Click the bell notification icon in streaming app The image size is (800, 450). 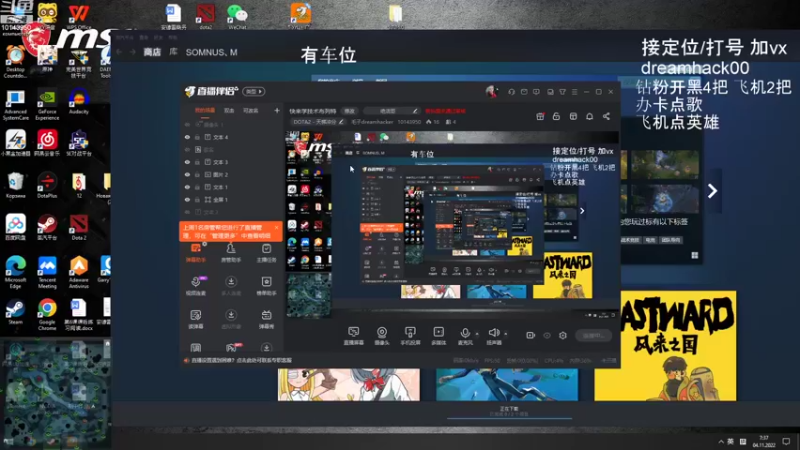tap(589, 116)
